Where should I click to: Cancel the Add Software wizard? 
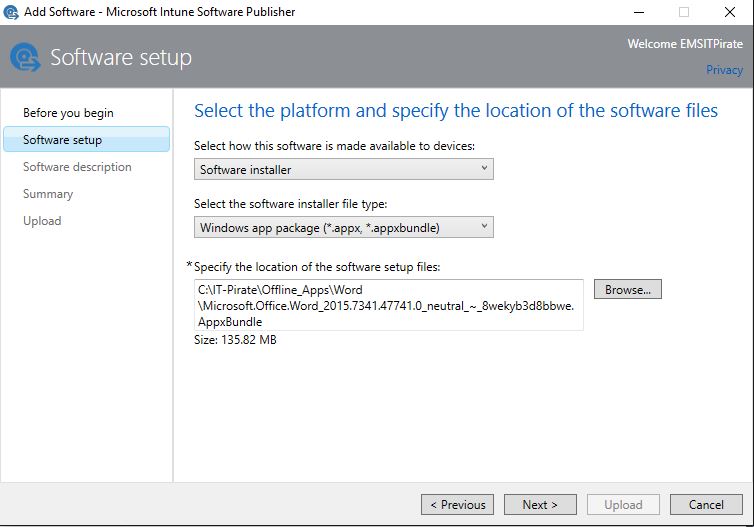tap(706, 505)
